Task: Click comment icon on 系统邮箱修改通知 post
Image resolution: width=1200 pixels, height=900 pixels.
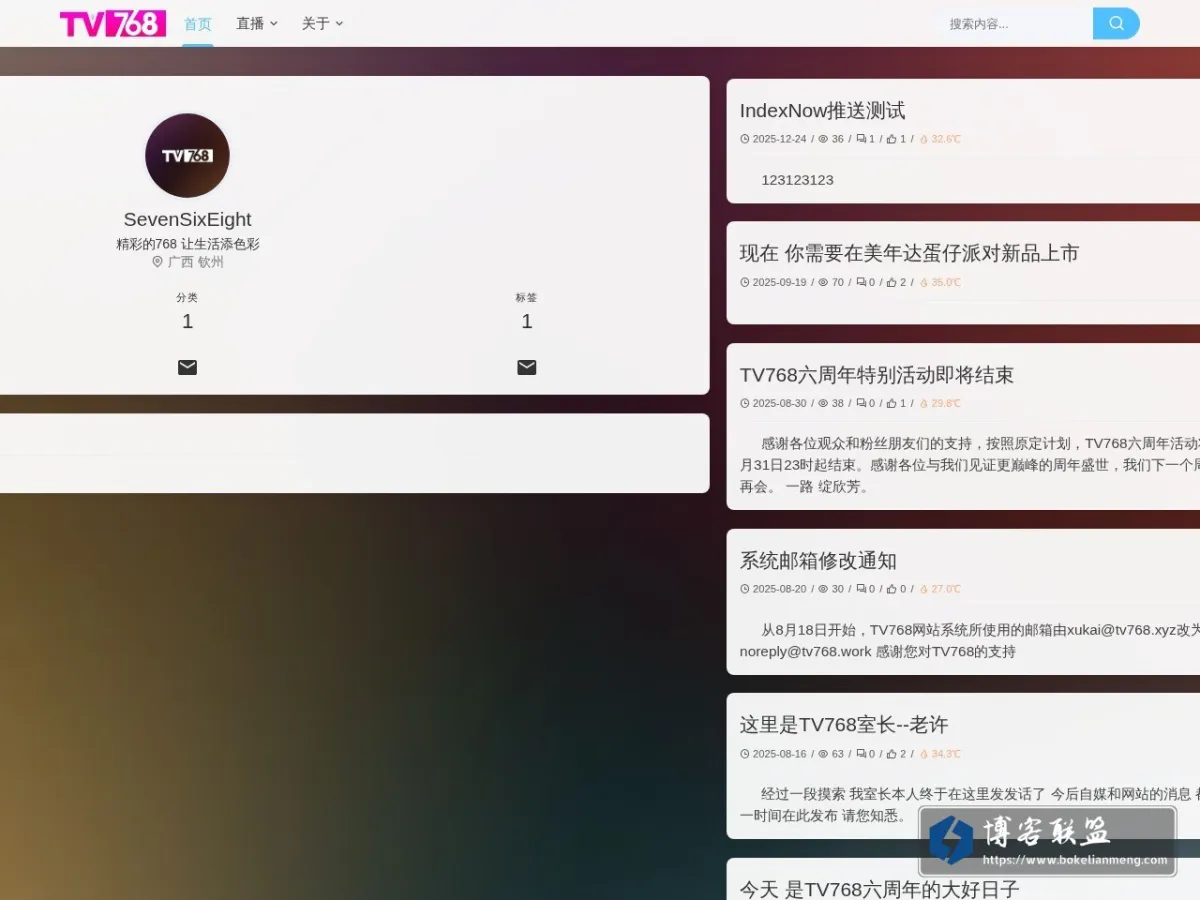Action: click(x=861, y=589)
